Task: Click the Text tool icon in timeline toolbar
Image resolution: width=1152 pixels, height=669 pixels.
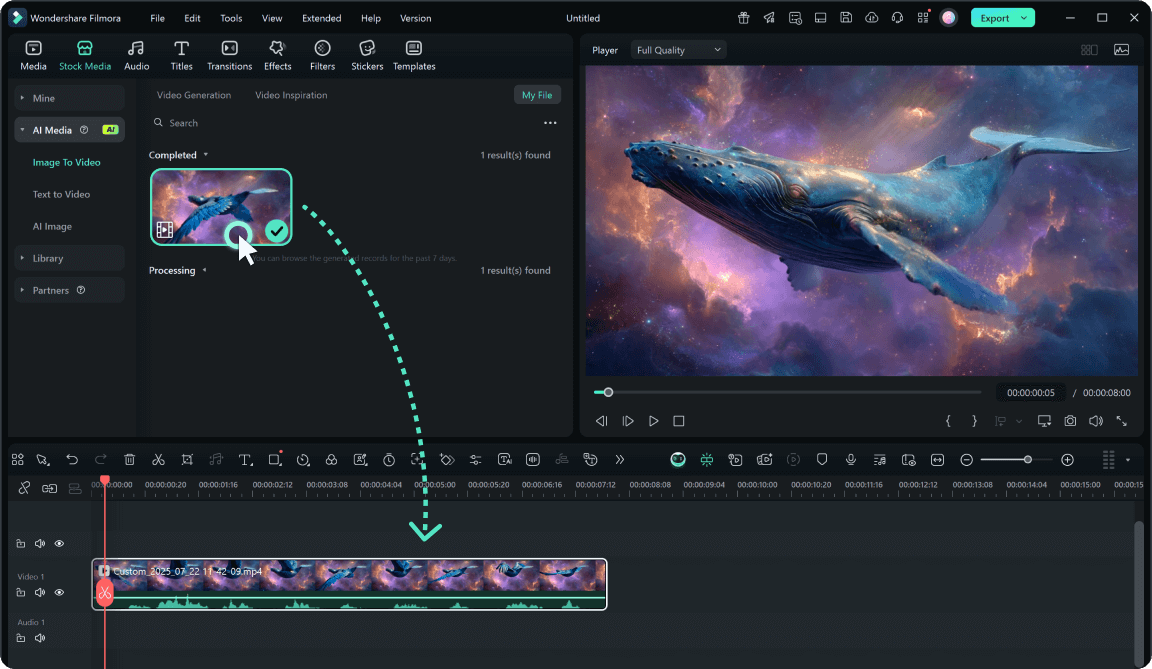Action: click(245, 460)
